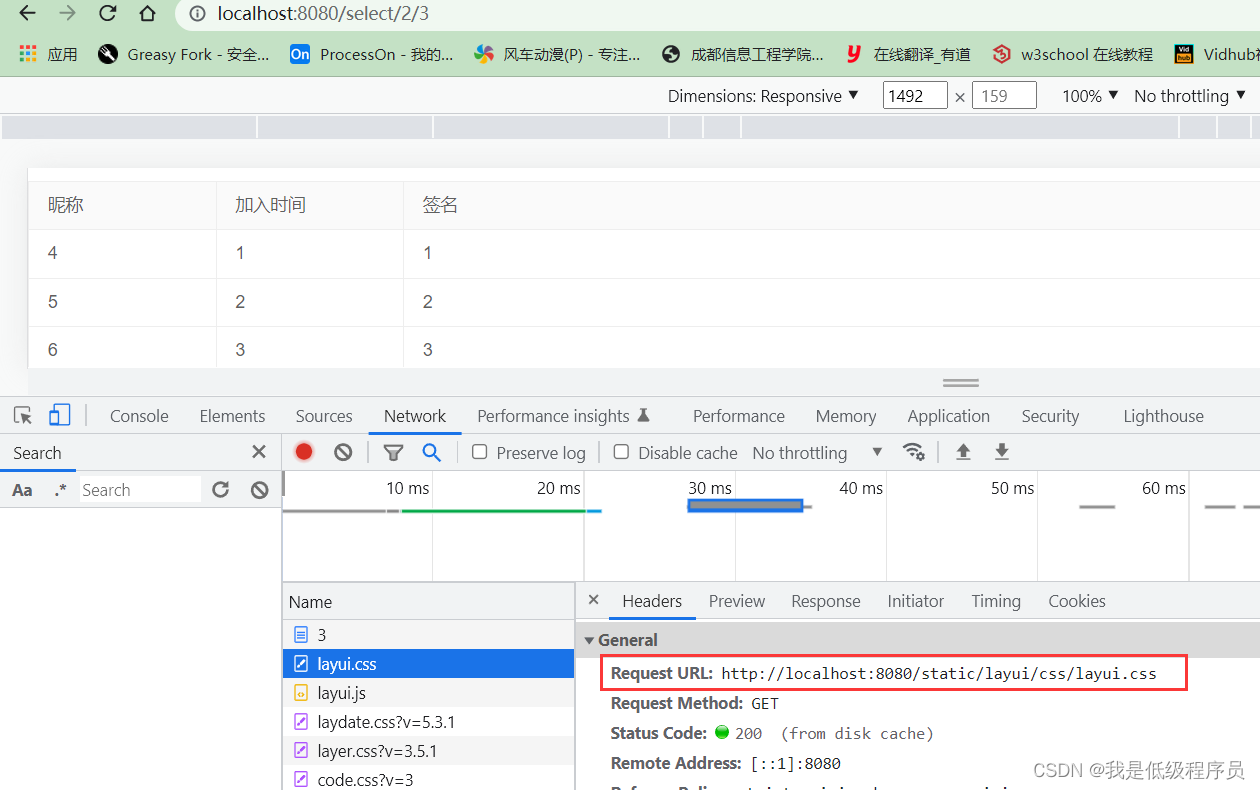Stop recording network log
The width and height of the screenshot is (1260, 790).
pos(303,452)
